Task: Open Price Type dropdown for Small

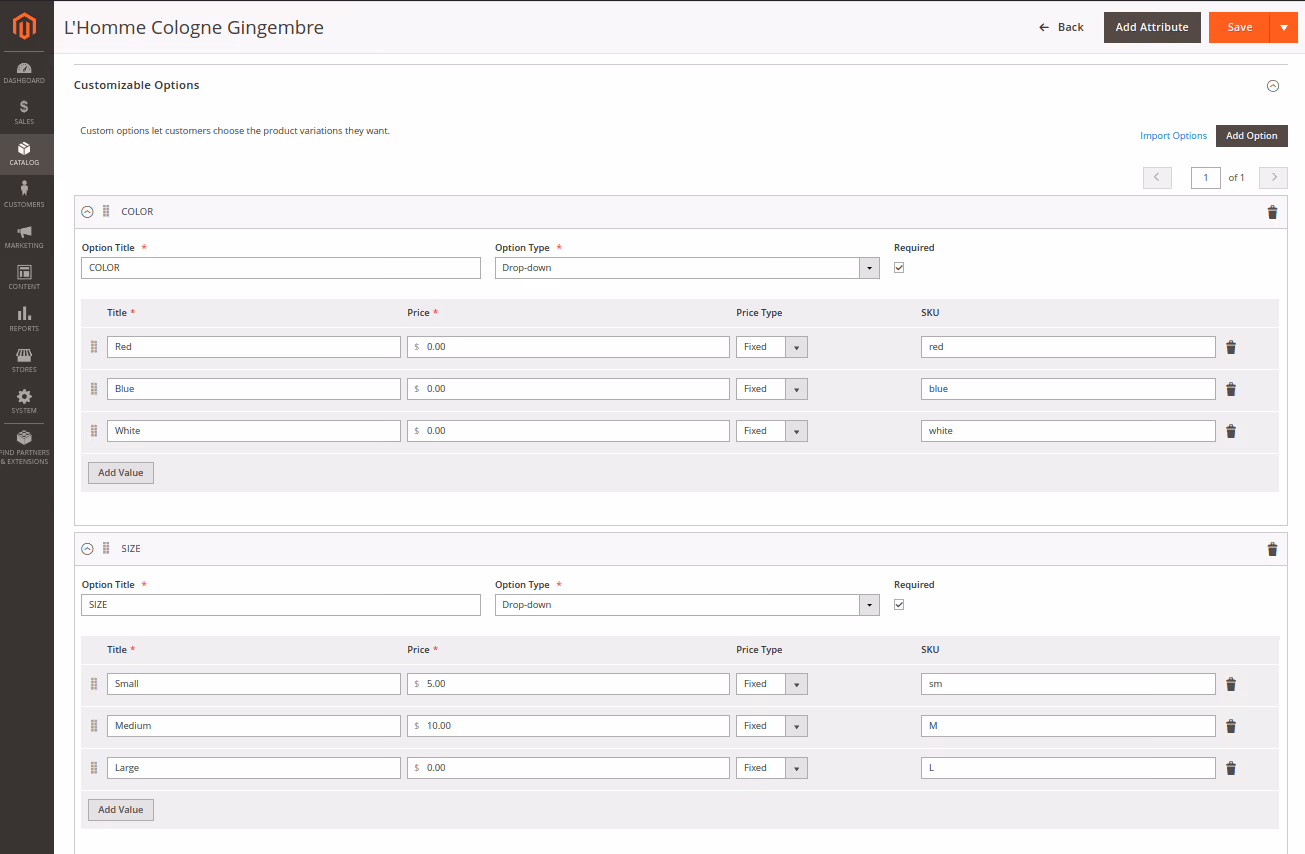Action: pyautogui.click(x=772, y=684)
